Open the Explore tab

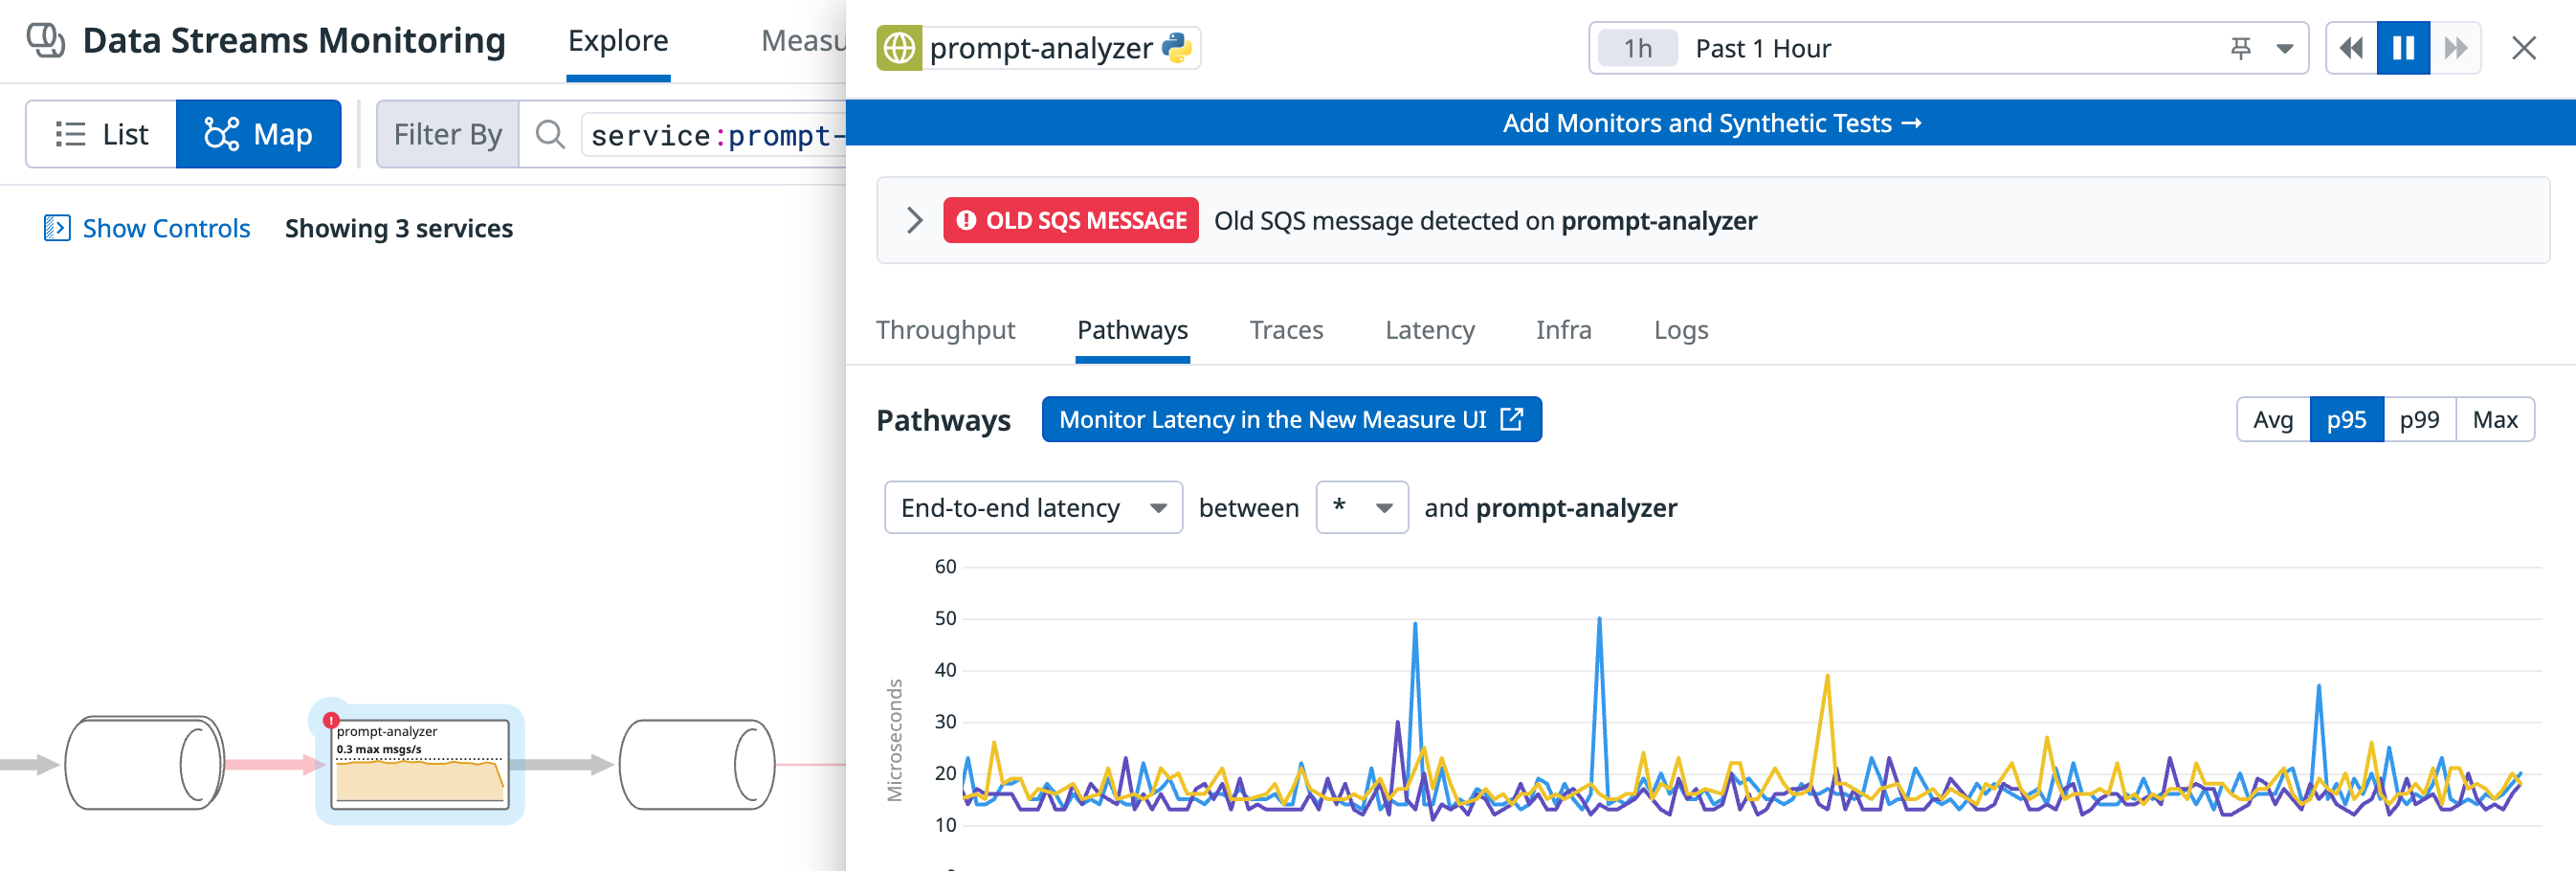[618, 41]
